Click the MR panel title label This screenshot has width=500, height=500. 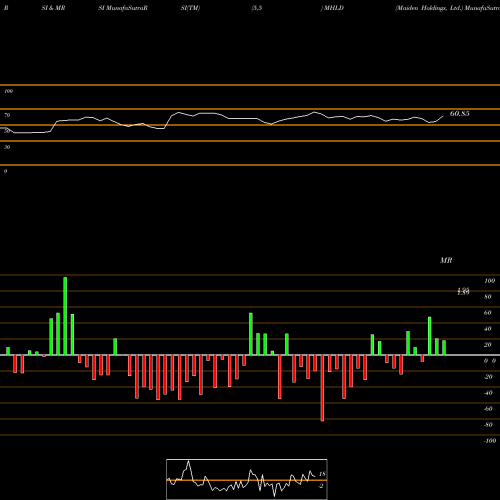click(446, 260)
